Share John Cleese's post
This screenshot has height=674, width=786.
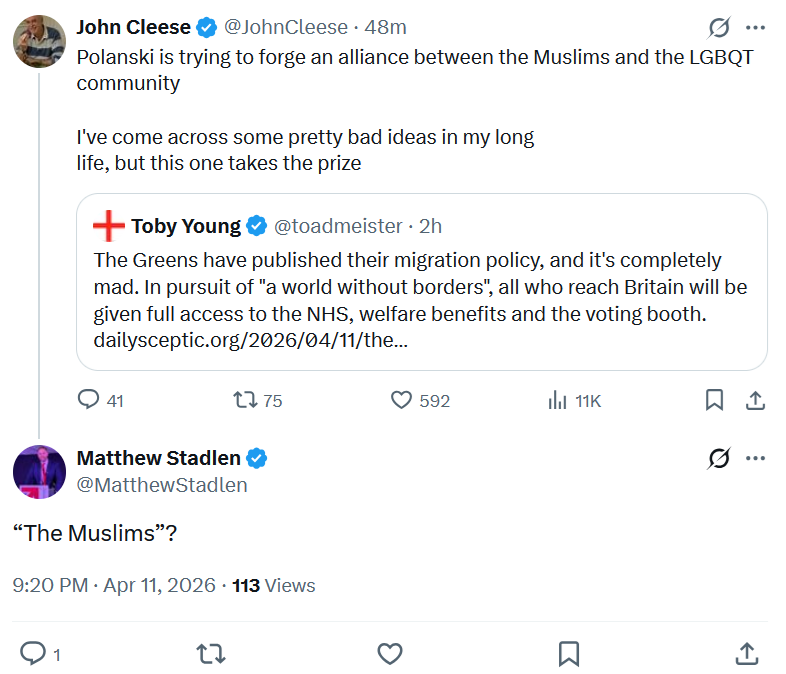point(756,400)
